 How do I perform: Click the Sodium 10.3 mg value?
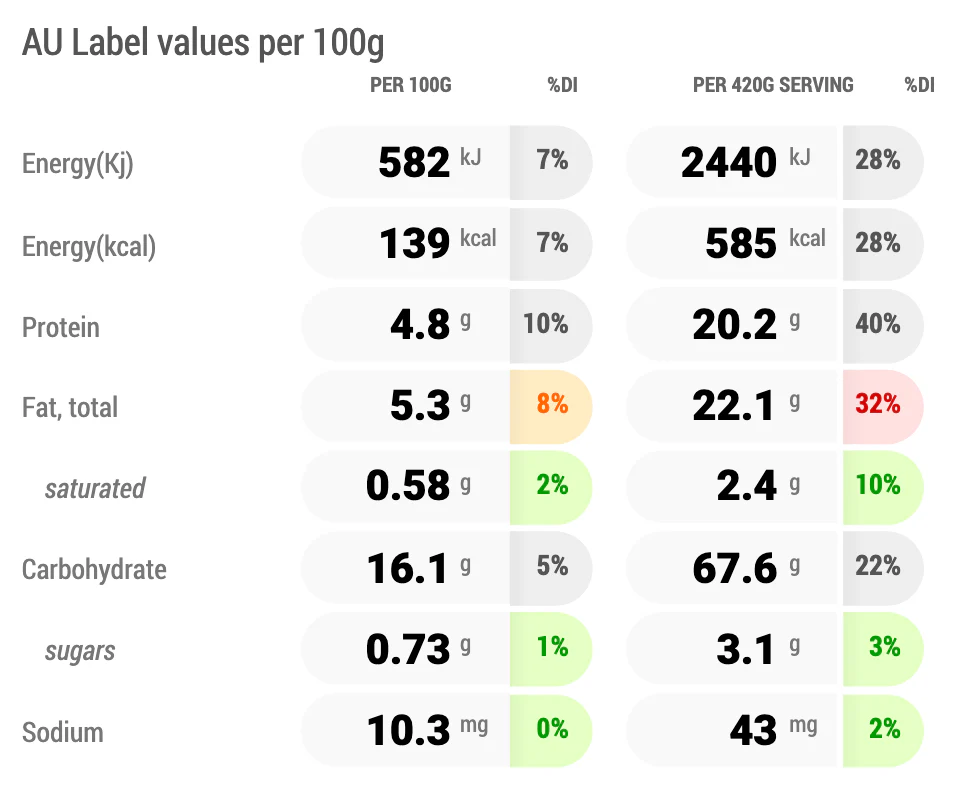[x=427, y=730]
